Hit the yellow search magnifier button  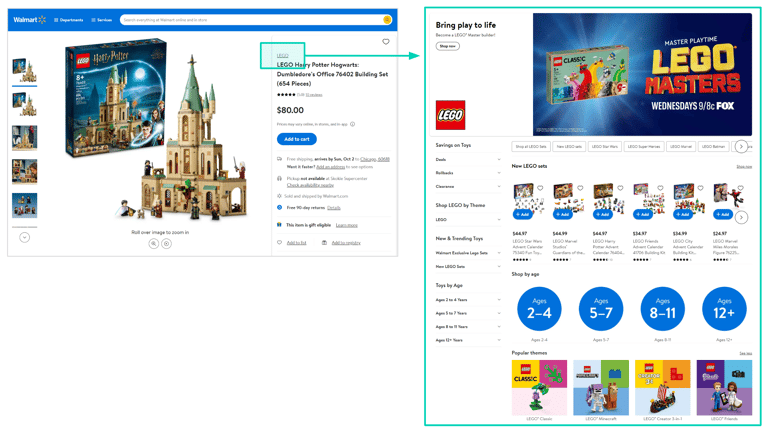[x=387, y=20]
